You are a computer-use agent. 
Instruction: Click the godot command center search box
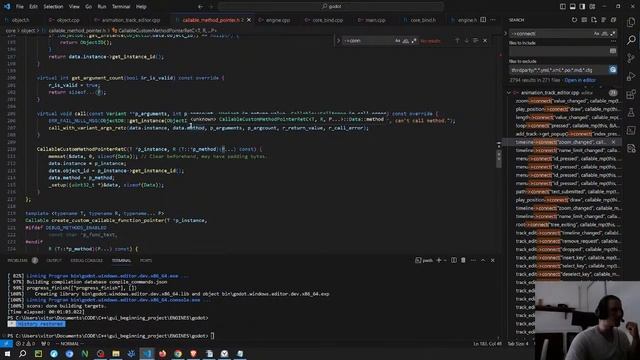coord(331,7)
